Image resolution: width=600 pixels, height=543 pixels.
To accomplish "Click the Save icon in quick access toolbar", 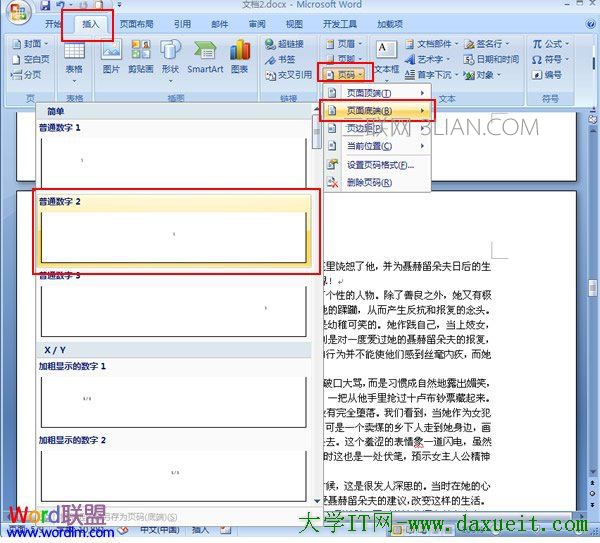I will click(x=45, y=5).
